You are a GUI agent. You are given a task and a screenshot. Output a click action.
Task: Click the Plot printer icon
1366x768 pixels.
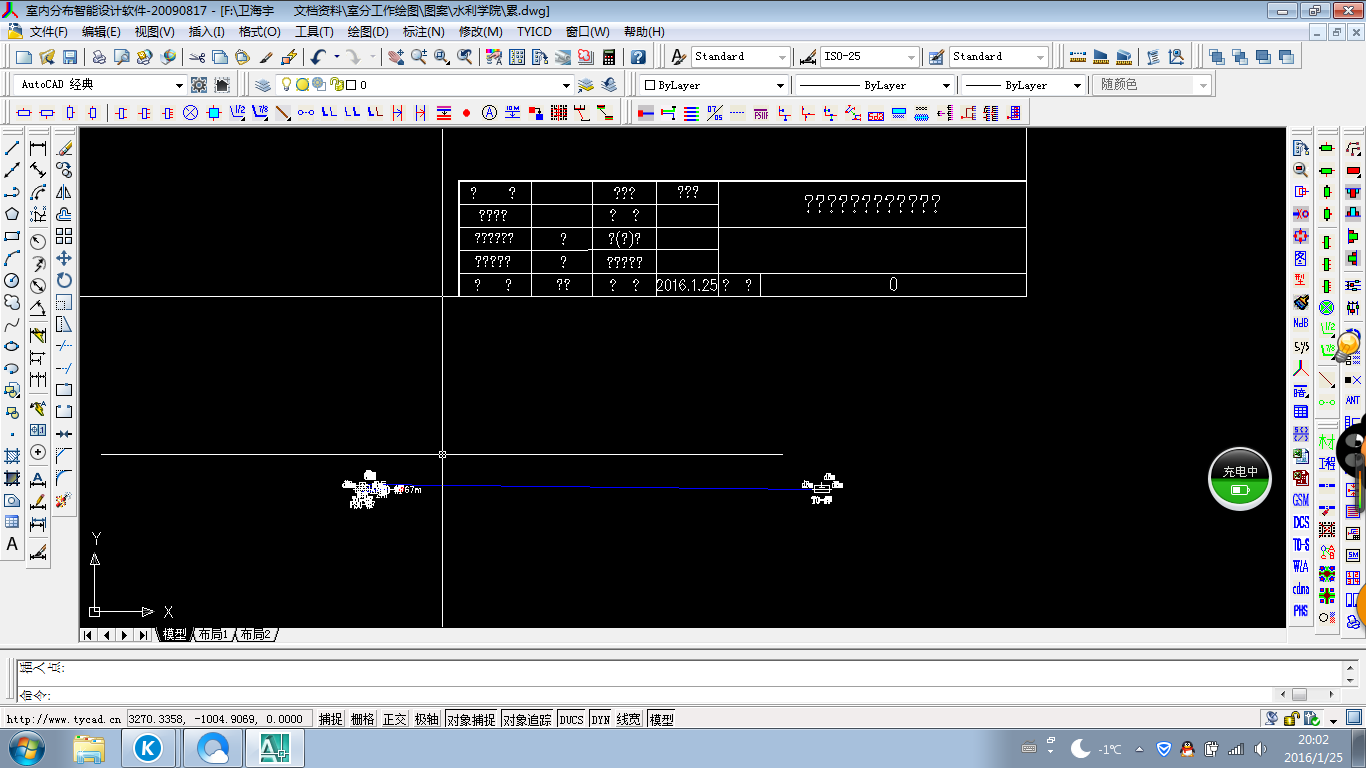click(100, 57)
